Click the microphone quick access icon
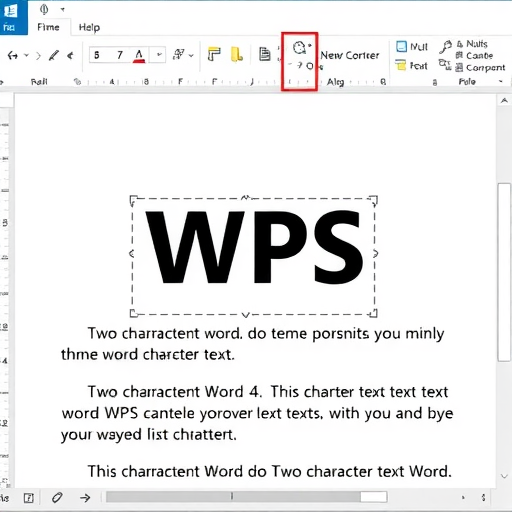This screenshot has width=512, height=512. 44,9
